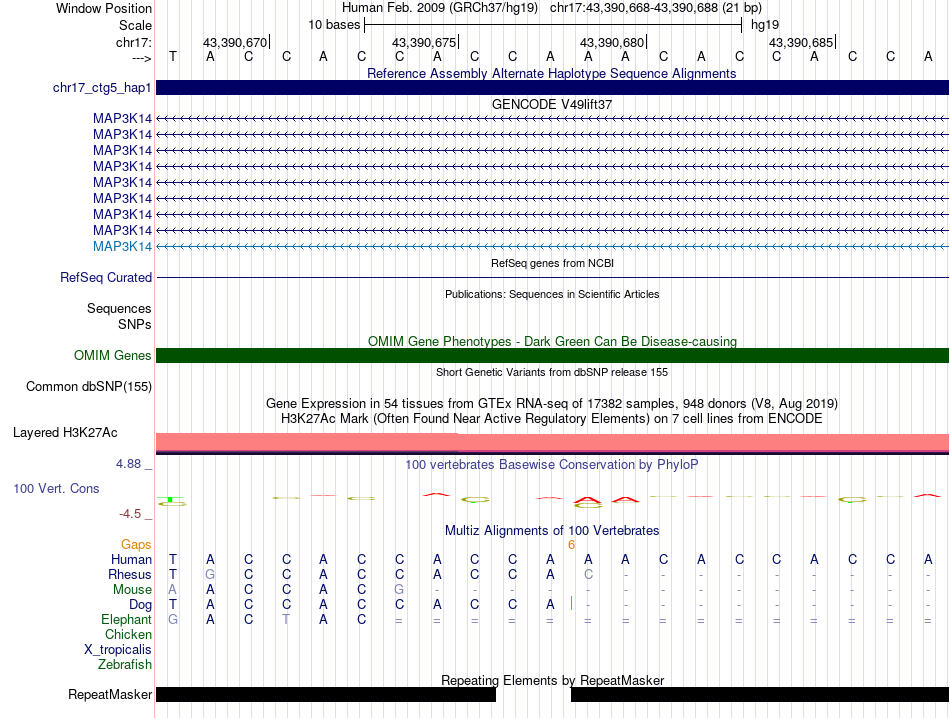Image resolution: width=950 pixels, height=718 pixels.
Task: Click the pink H3K27Ac signal band
Action: pyautogui.click(x=553, y=443)
